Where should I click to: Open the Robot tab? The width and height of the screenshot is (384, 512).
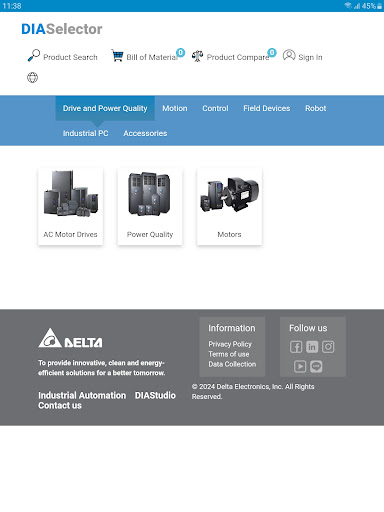coord(316,108)
